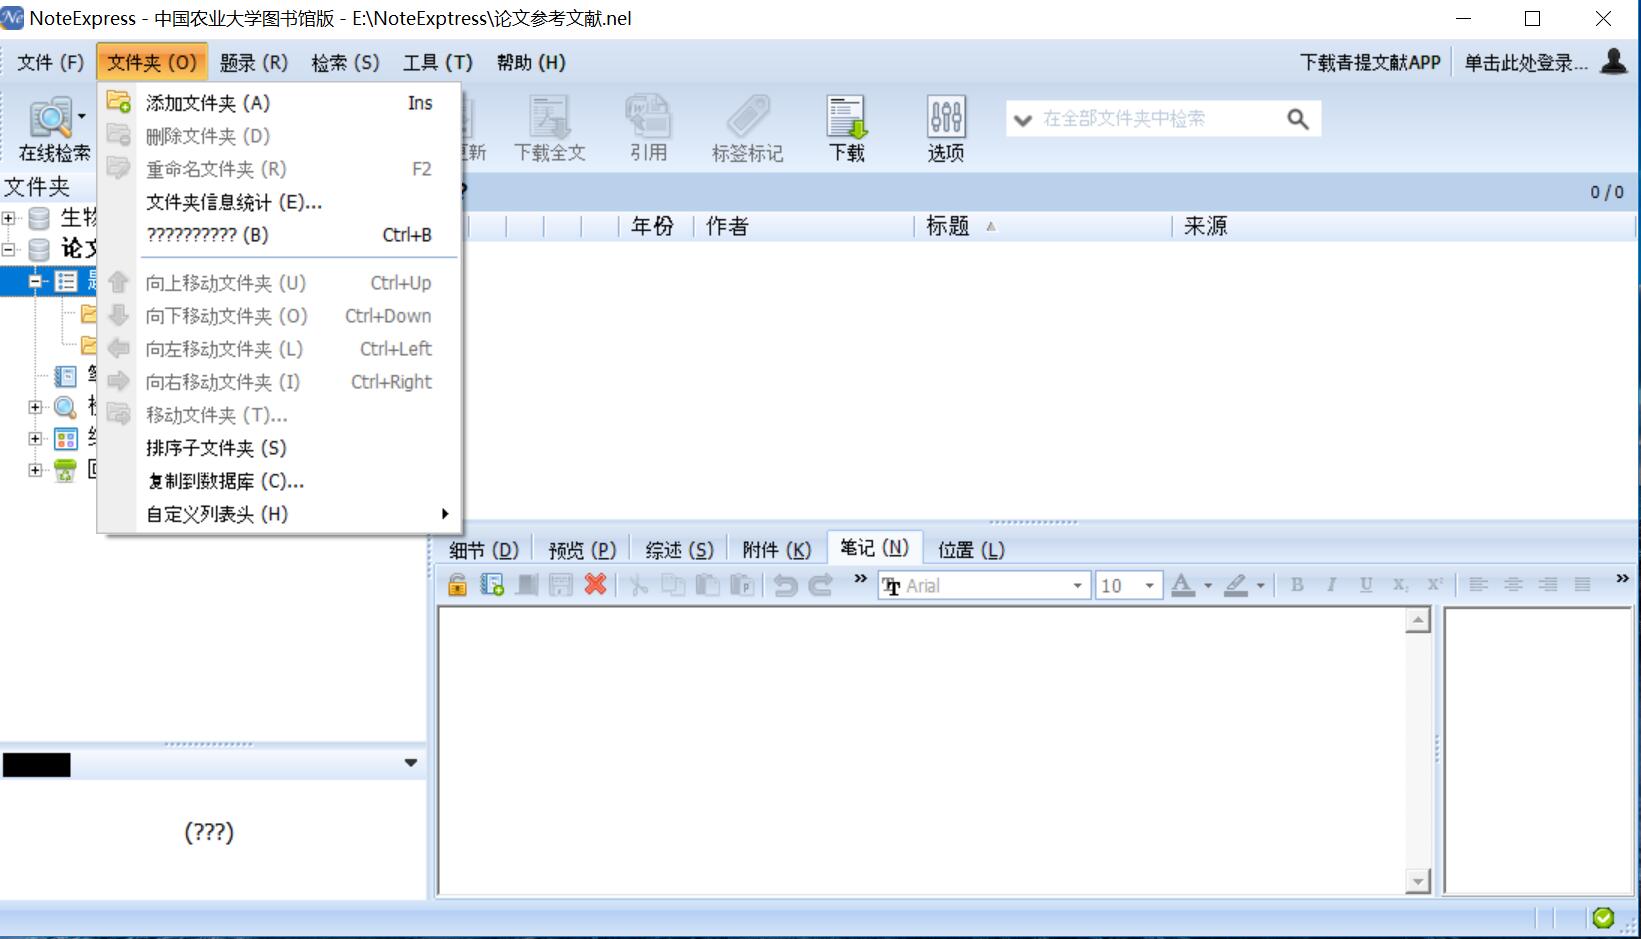Collapse the second database tree node
1641x939 pixels.
8,249
